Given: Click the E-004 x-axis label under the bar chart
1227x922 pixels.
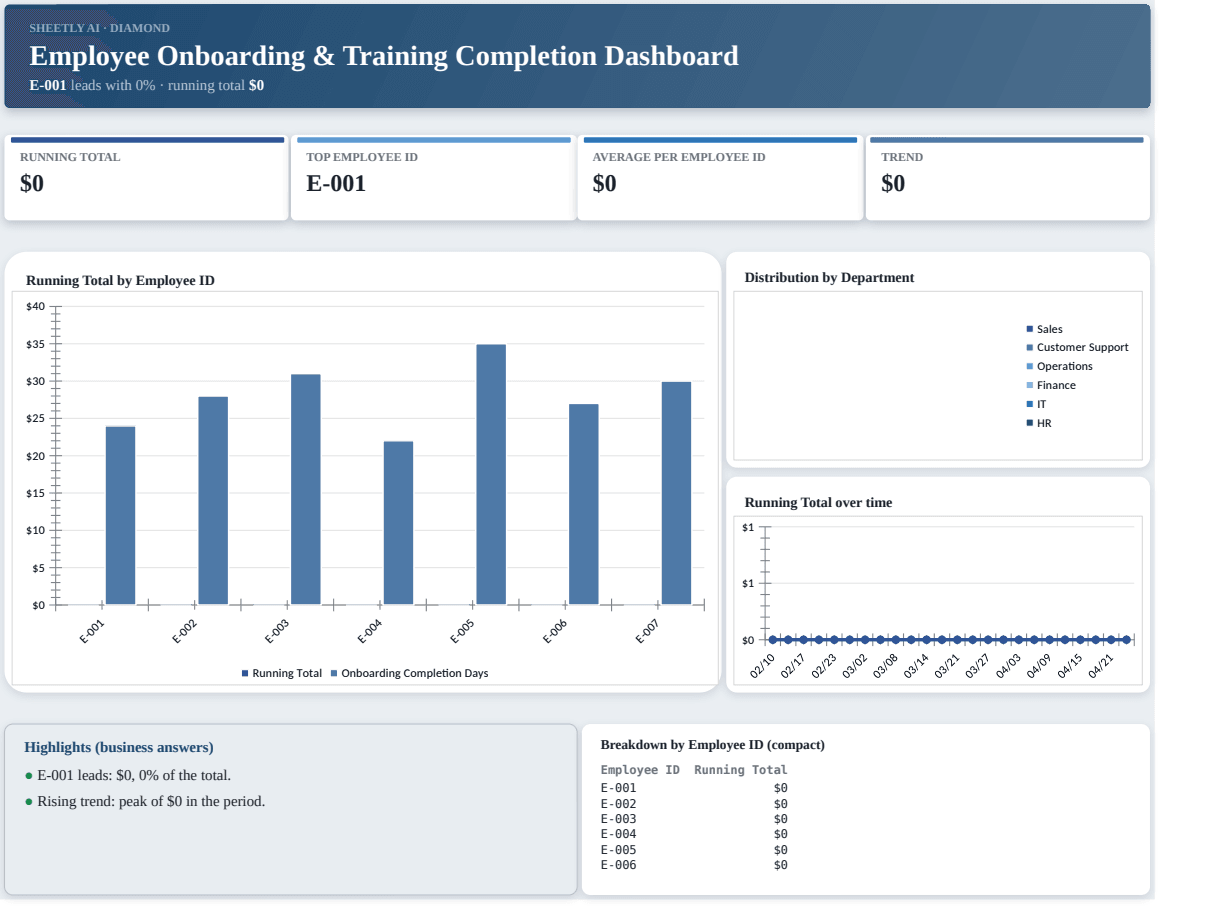Looking at the screenshot, I should [370, 632].
